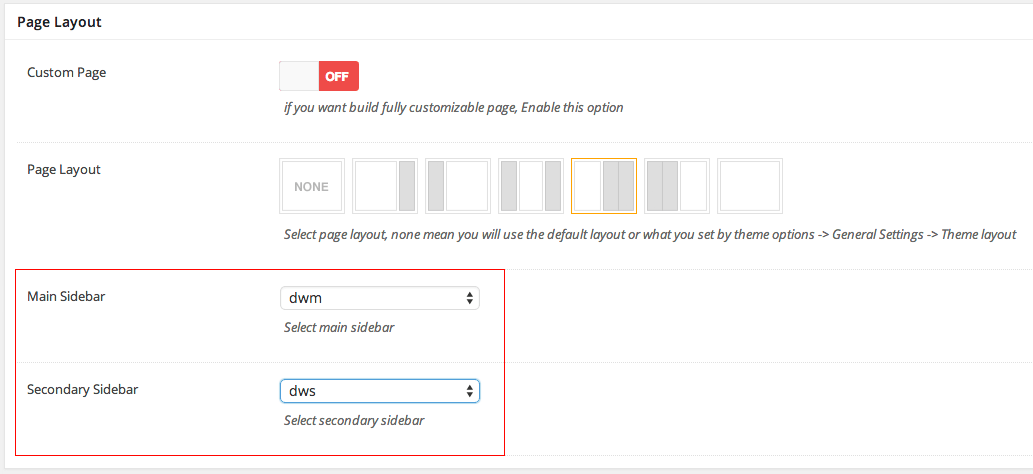This screenshot has width=1033, height=474.
Task: Select the NONE page layout option
Action: point(312,186)
